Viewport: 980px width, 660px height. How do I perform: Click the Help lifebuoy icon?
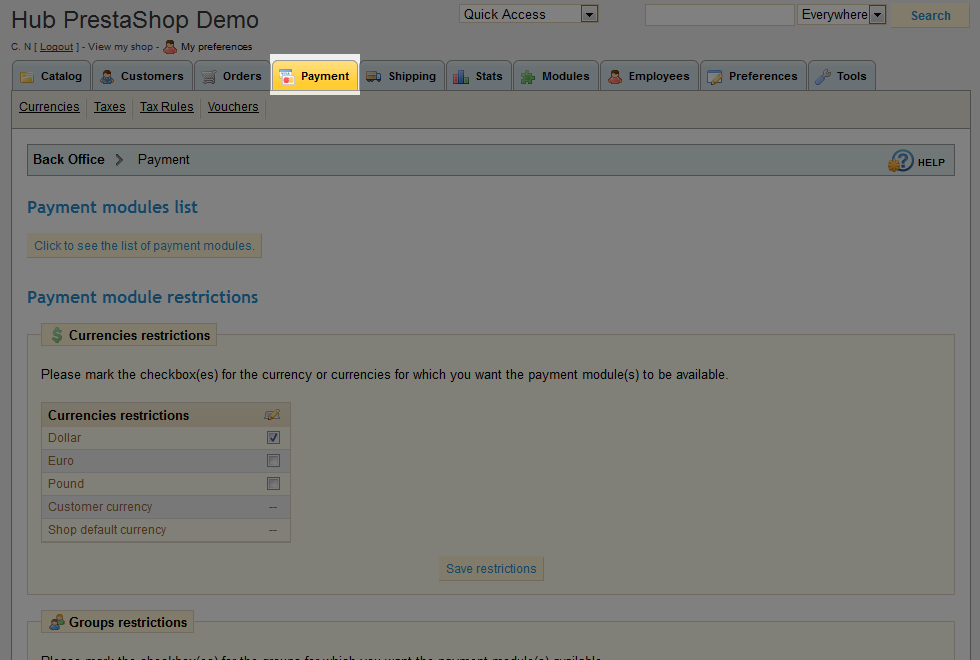(901, 161)
